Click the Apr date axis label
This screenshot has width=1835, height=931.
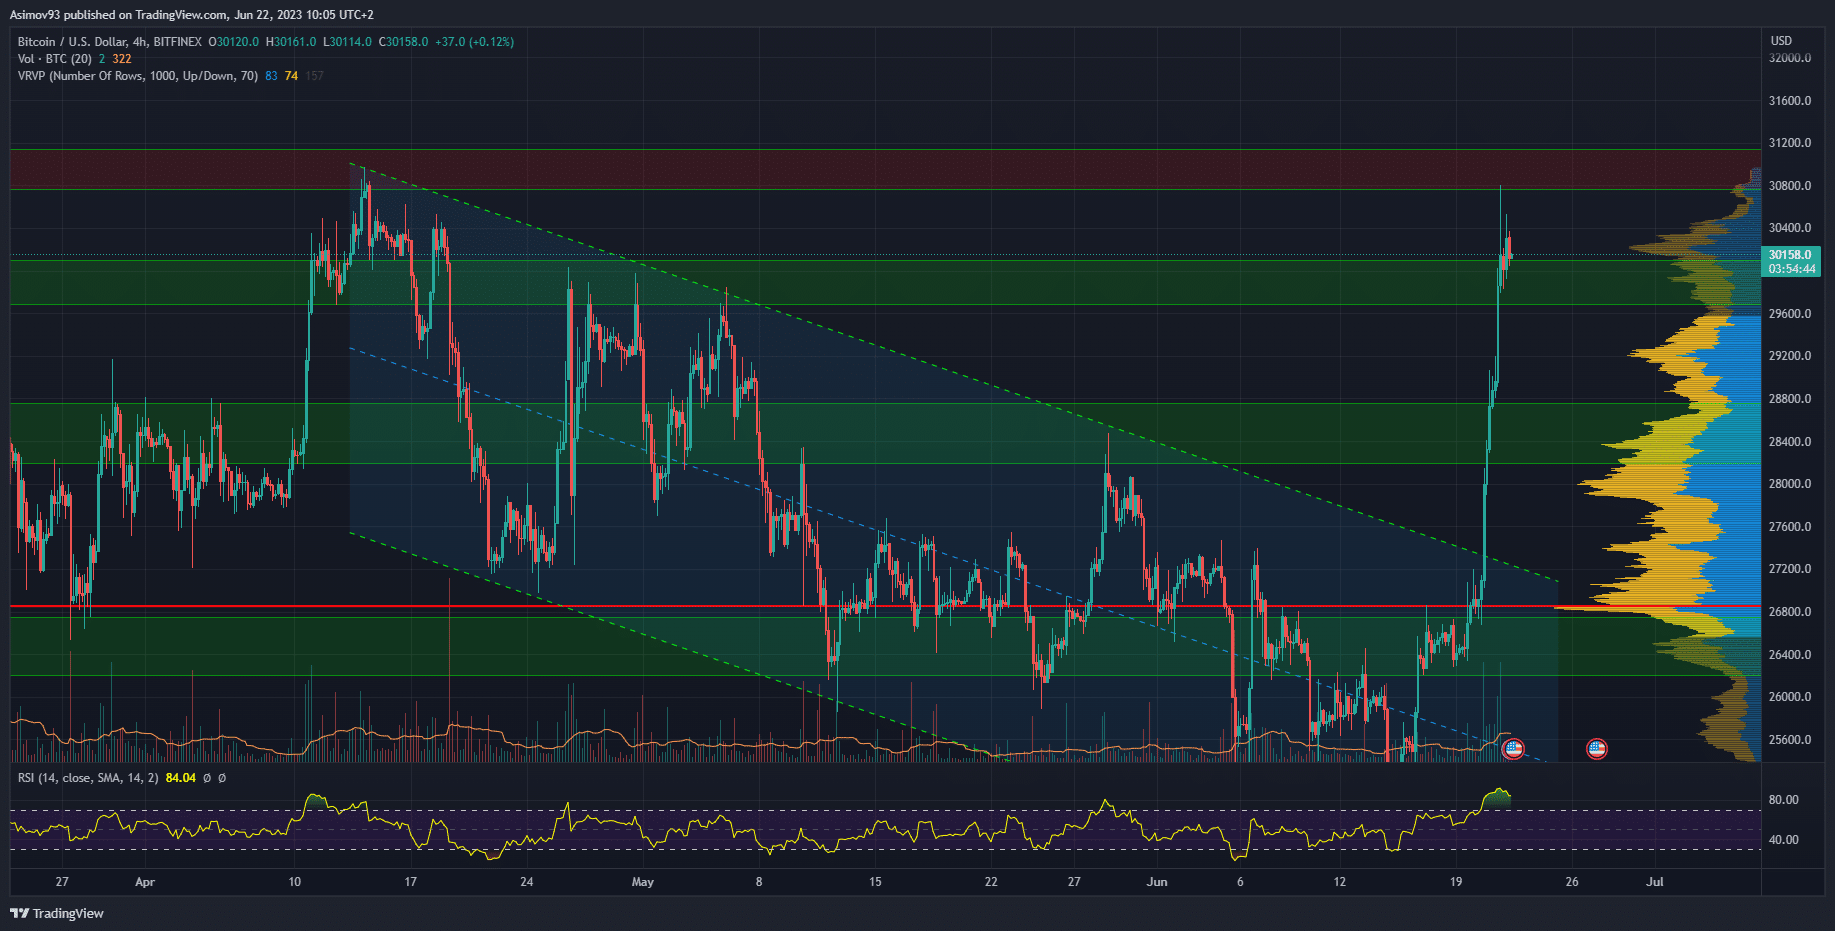[145, 882]
